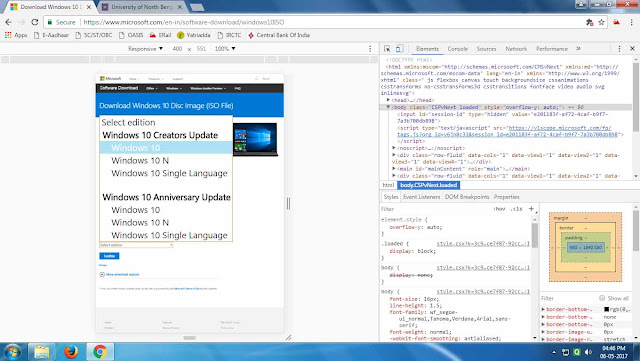Open the stylesheet link for .loaded rule

483,244
